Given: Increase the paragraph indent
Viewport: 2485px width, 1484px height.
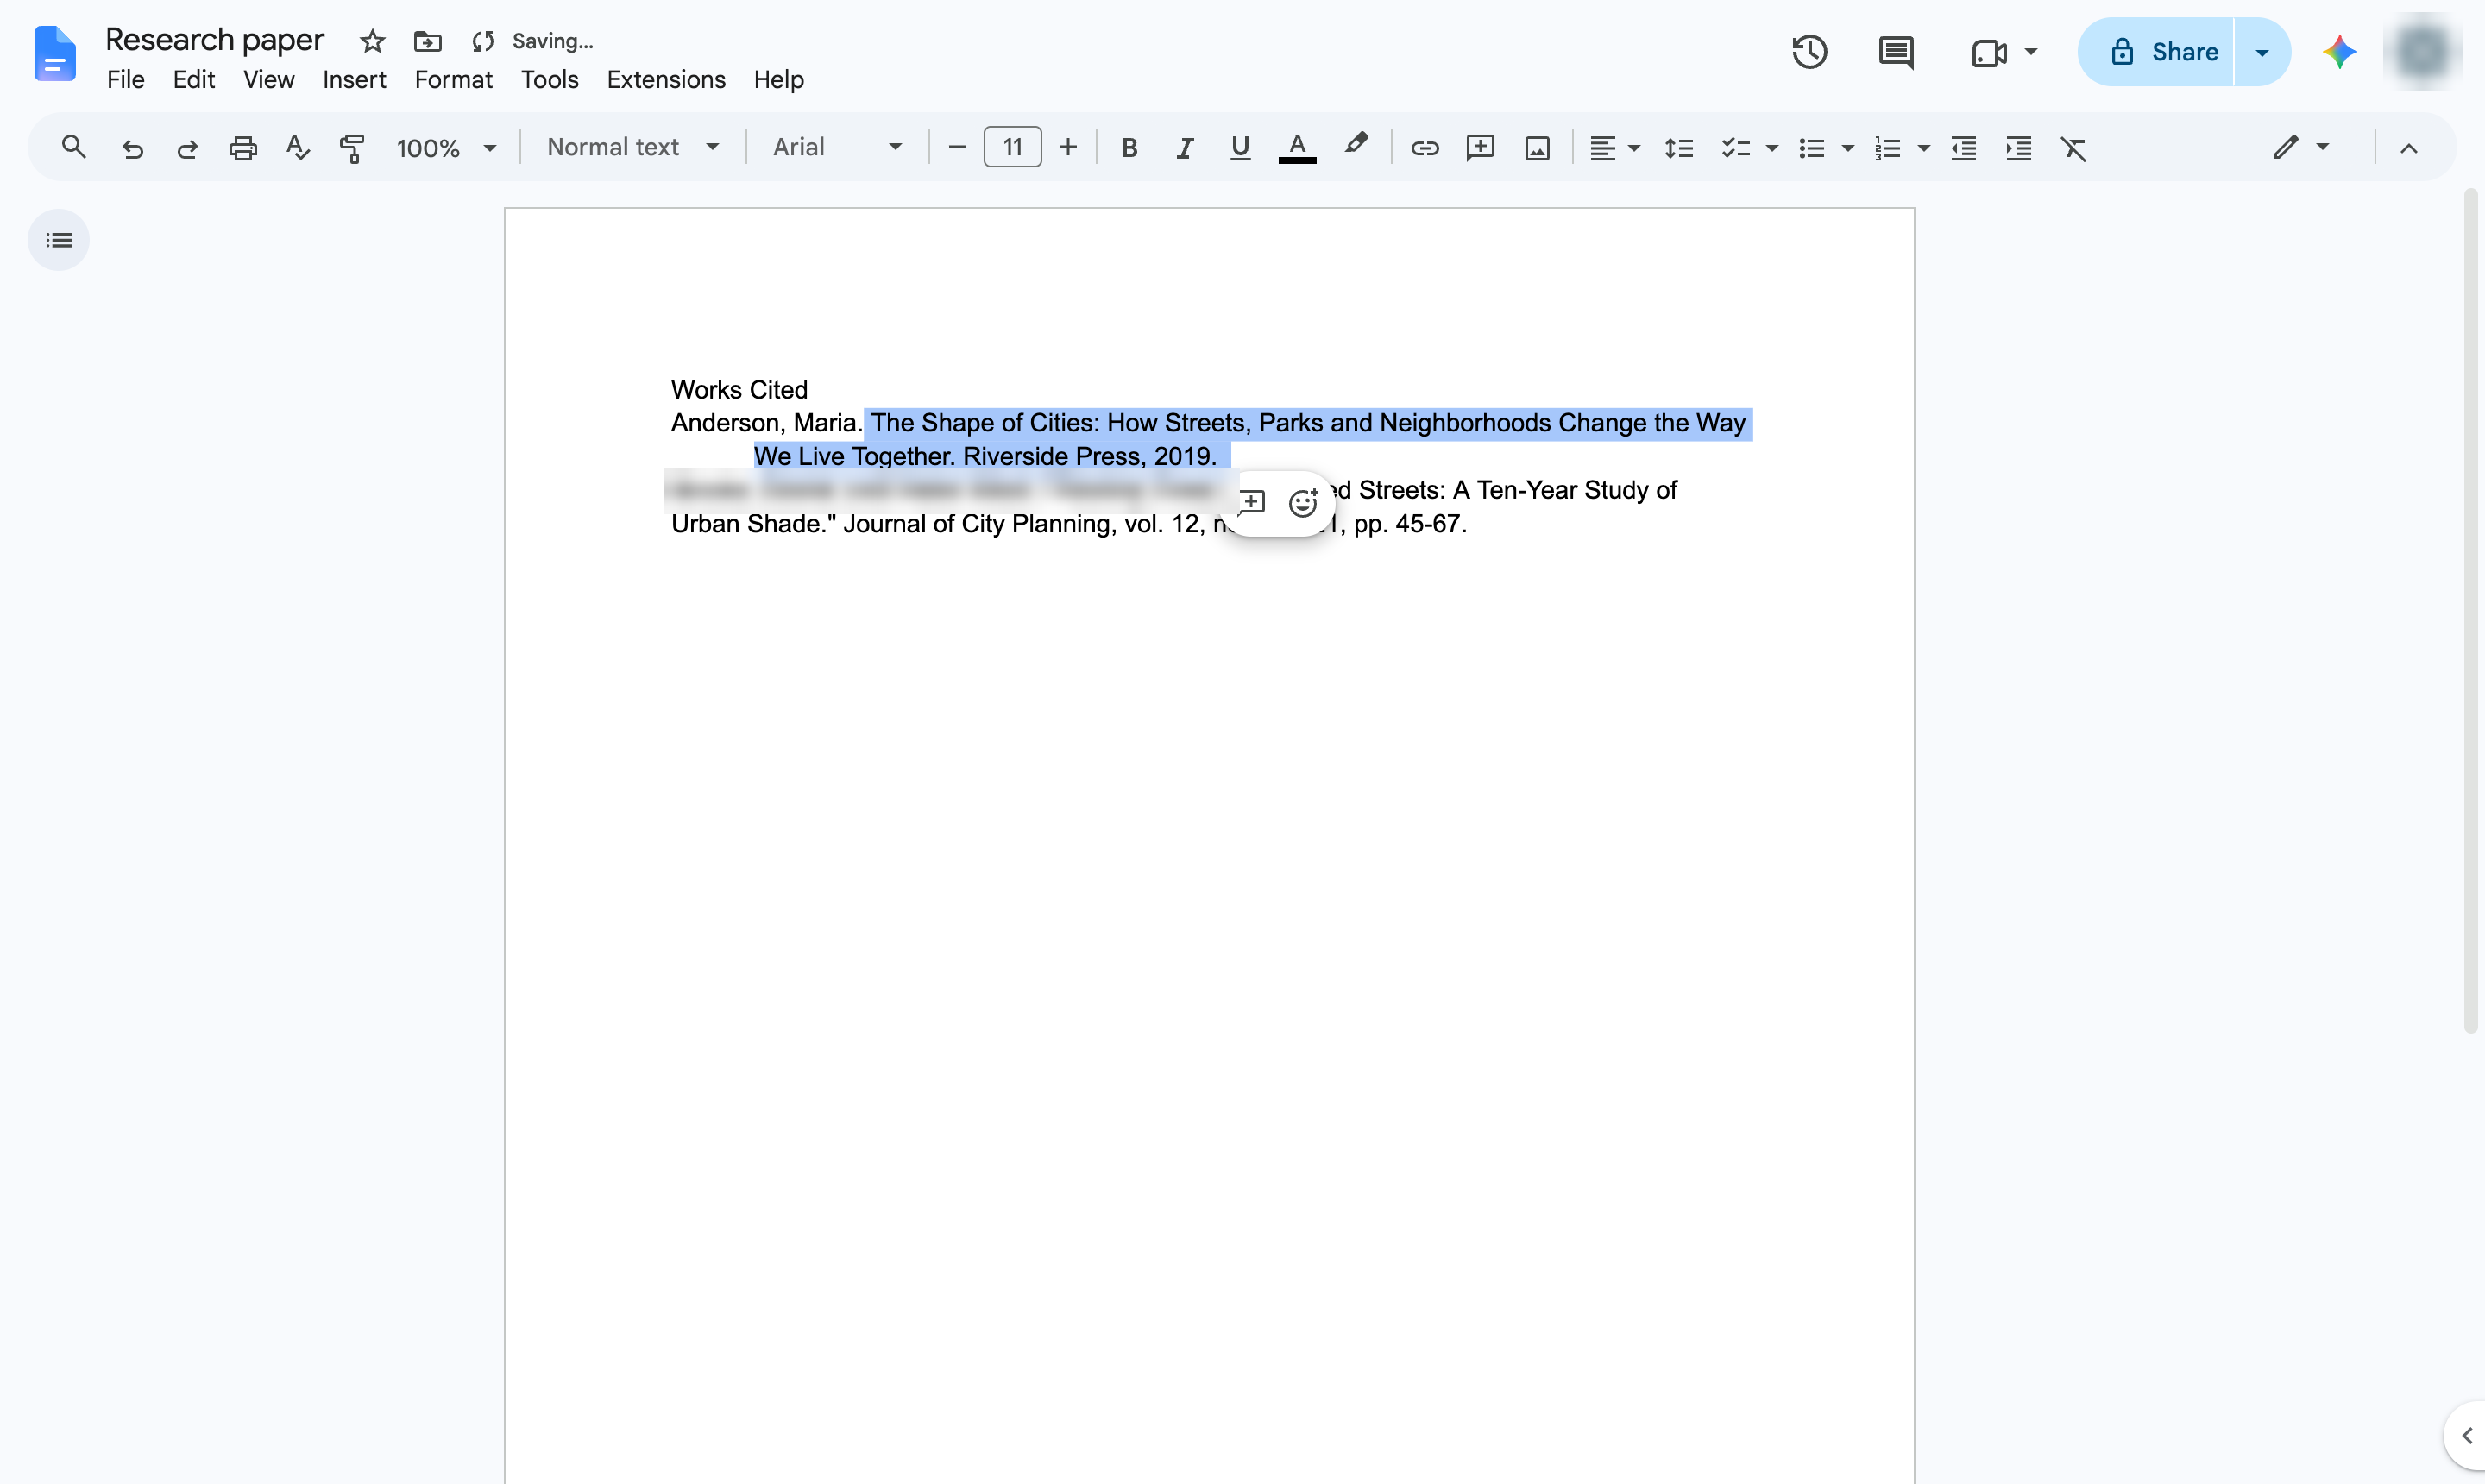Looking at the screenshot, I should coord(2018,148).
